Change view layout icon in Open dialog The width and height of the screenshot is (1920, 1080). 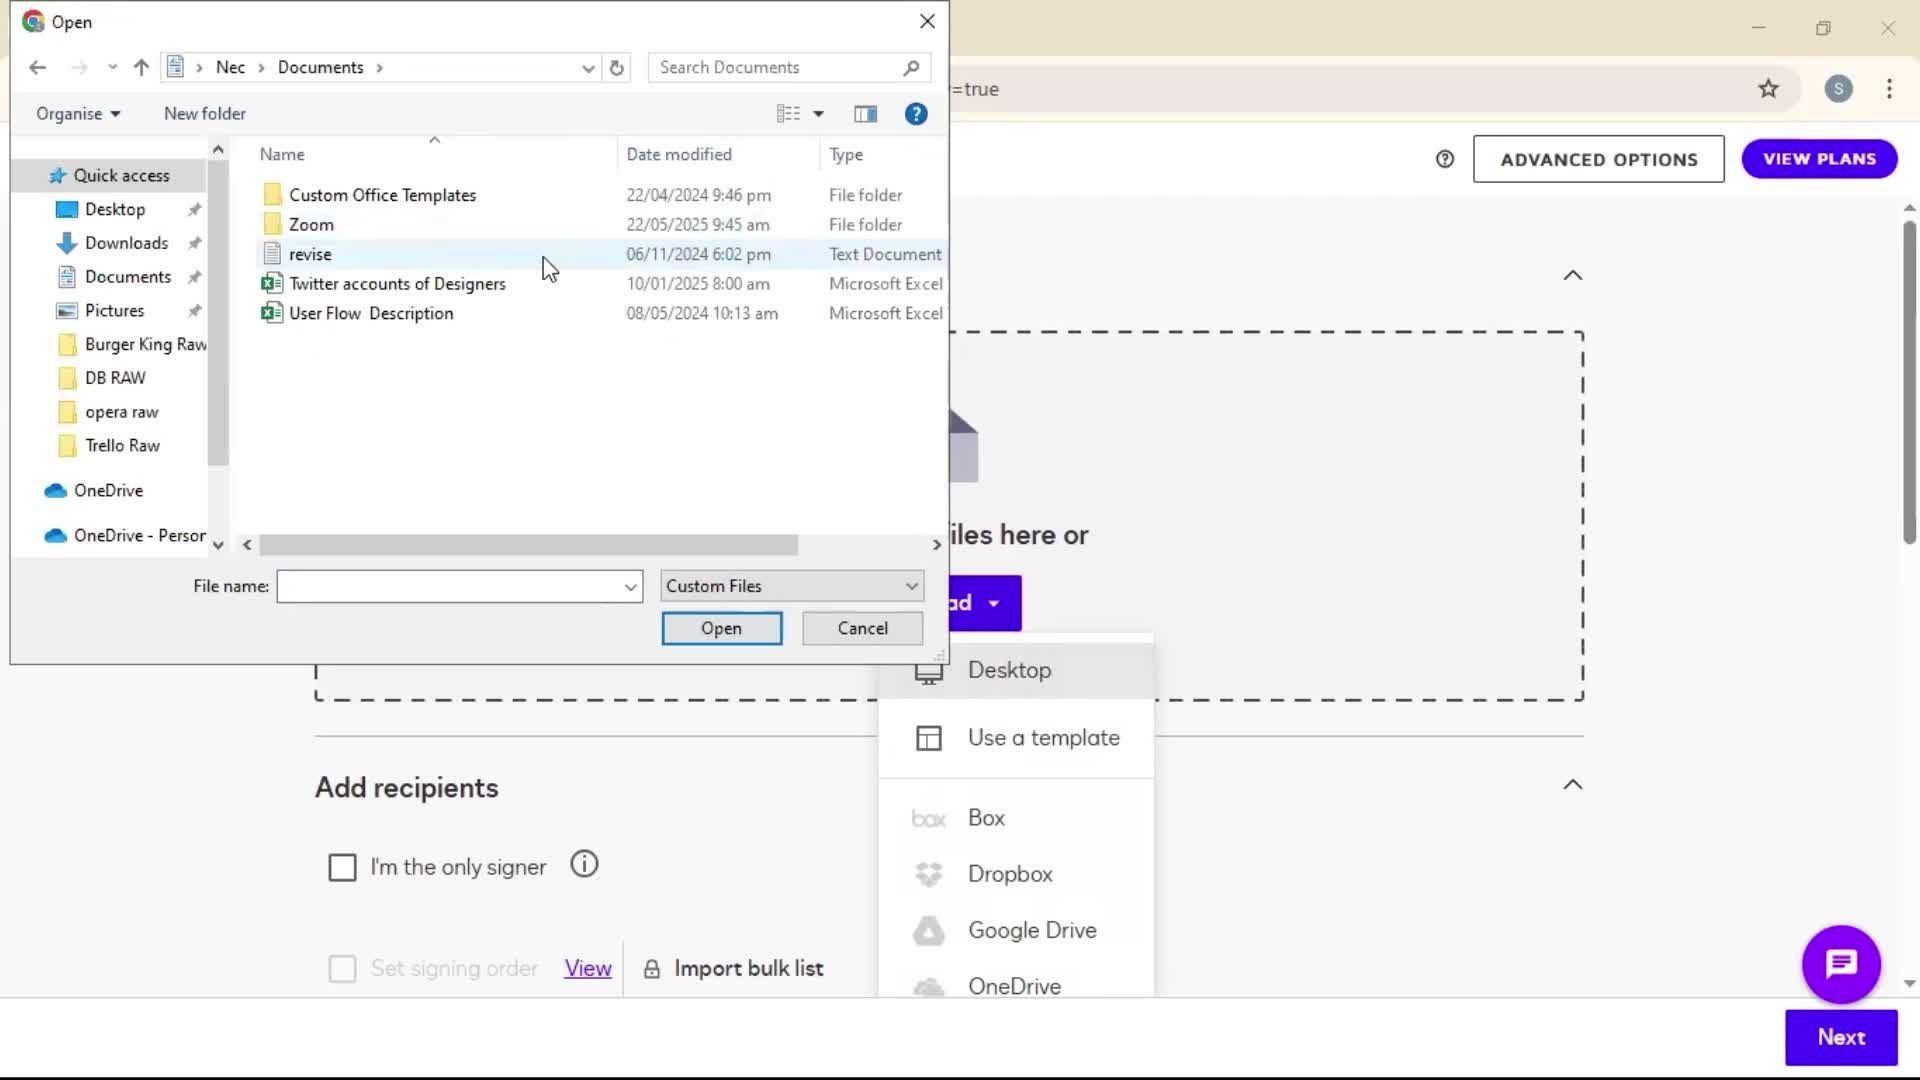point(788,114)
